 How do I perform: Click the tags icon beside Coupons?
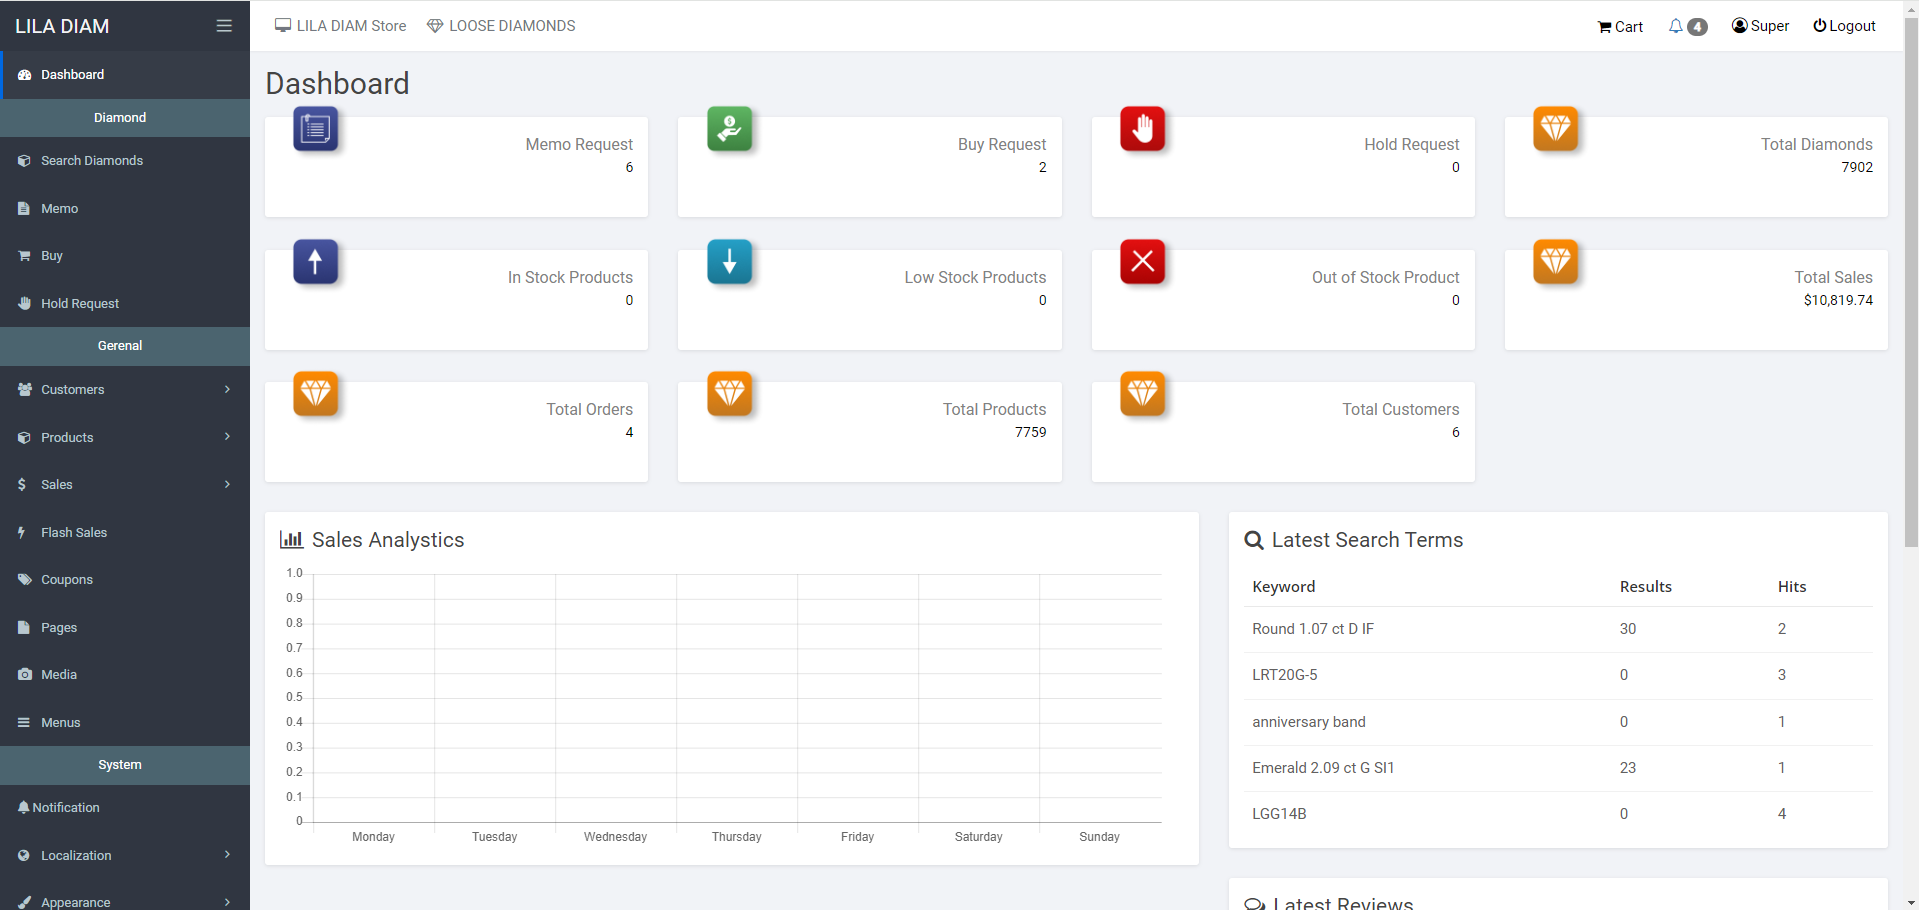(x=24, y=580)
